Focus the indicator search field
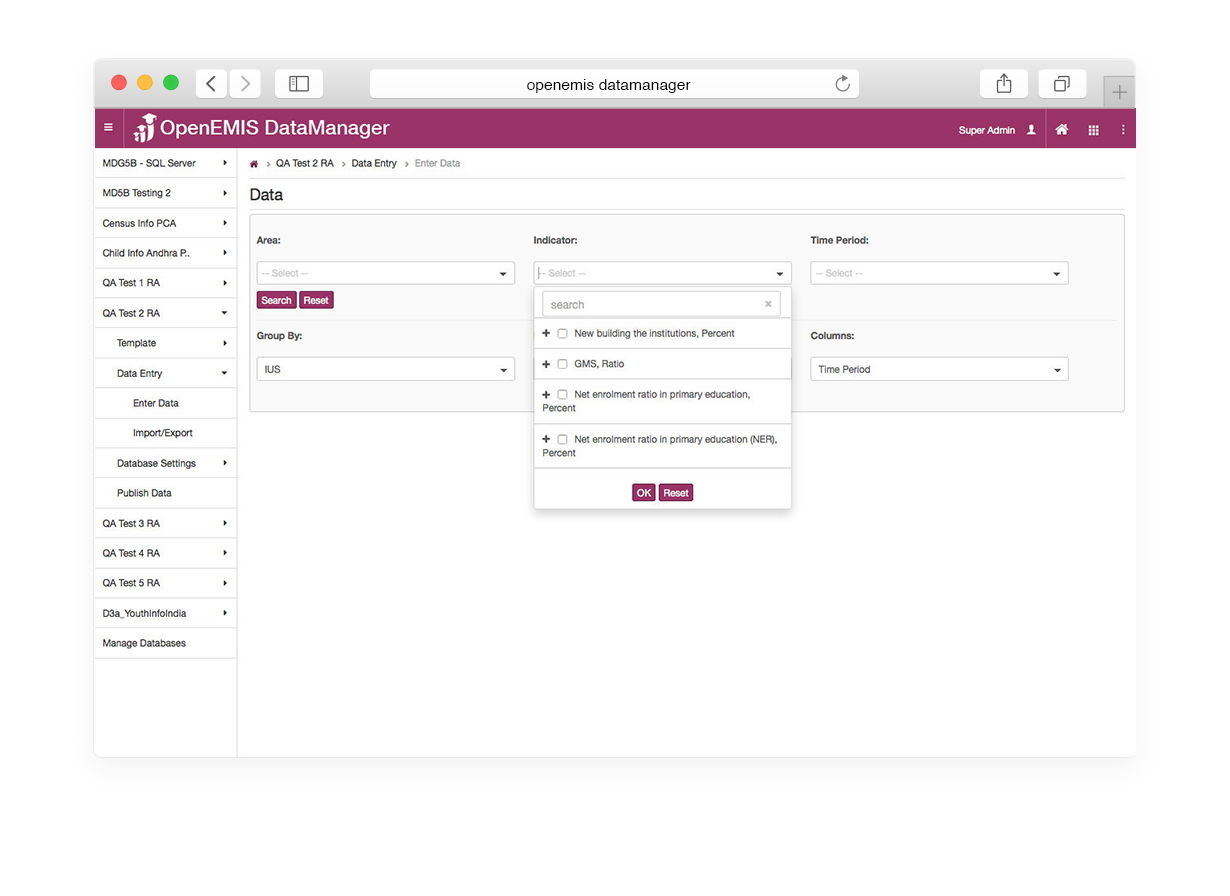The width and height of the screenshot is (1230, 896). [x=661, y=304]
